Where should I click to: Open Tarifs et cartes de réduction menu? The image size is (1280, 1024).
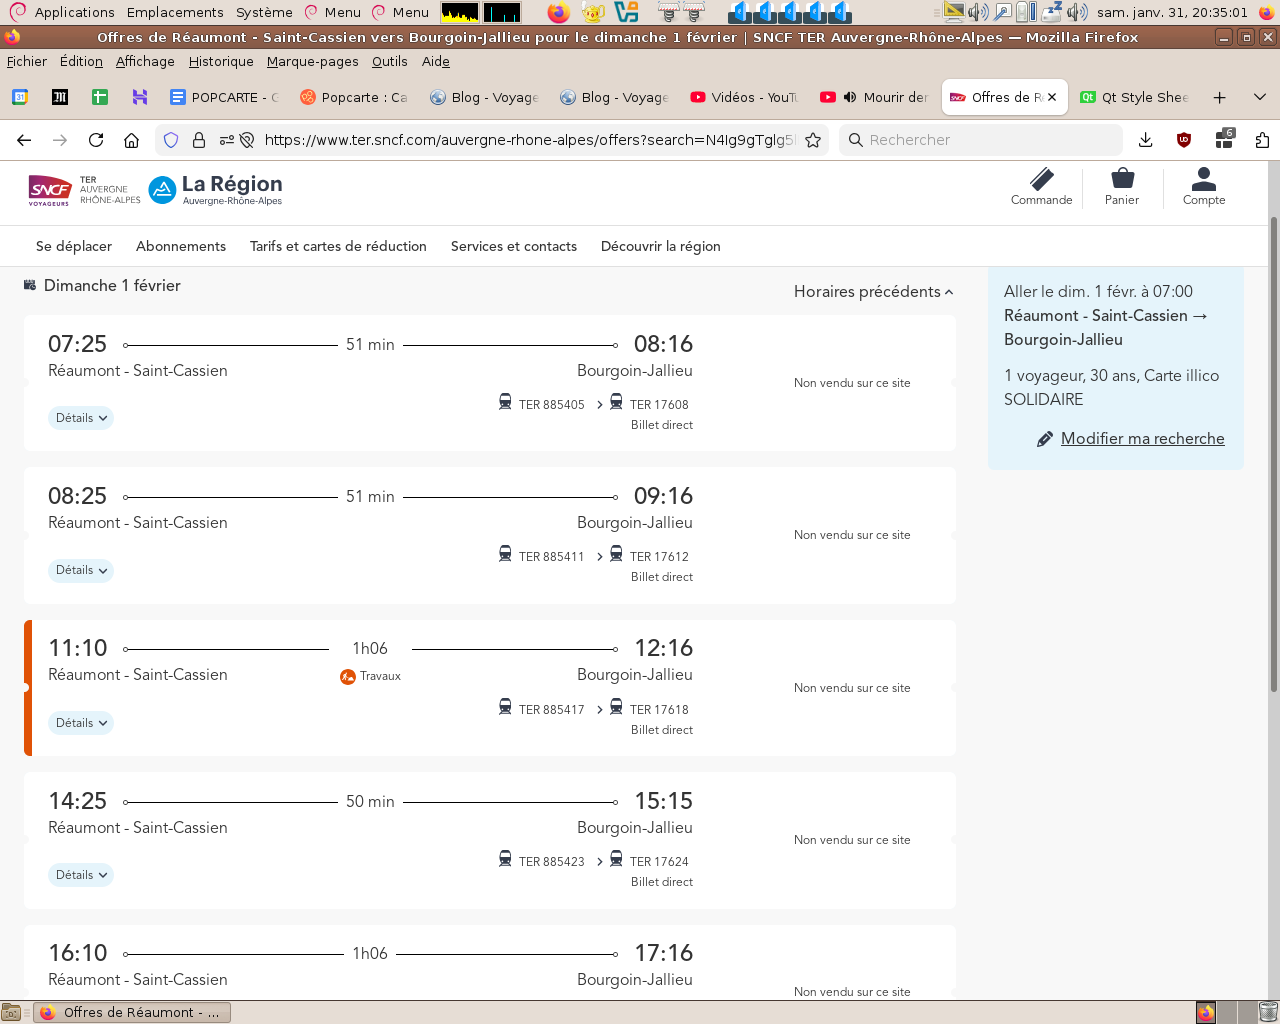(x=338, y=246)
